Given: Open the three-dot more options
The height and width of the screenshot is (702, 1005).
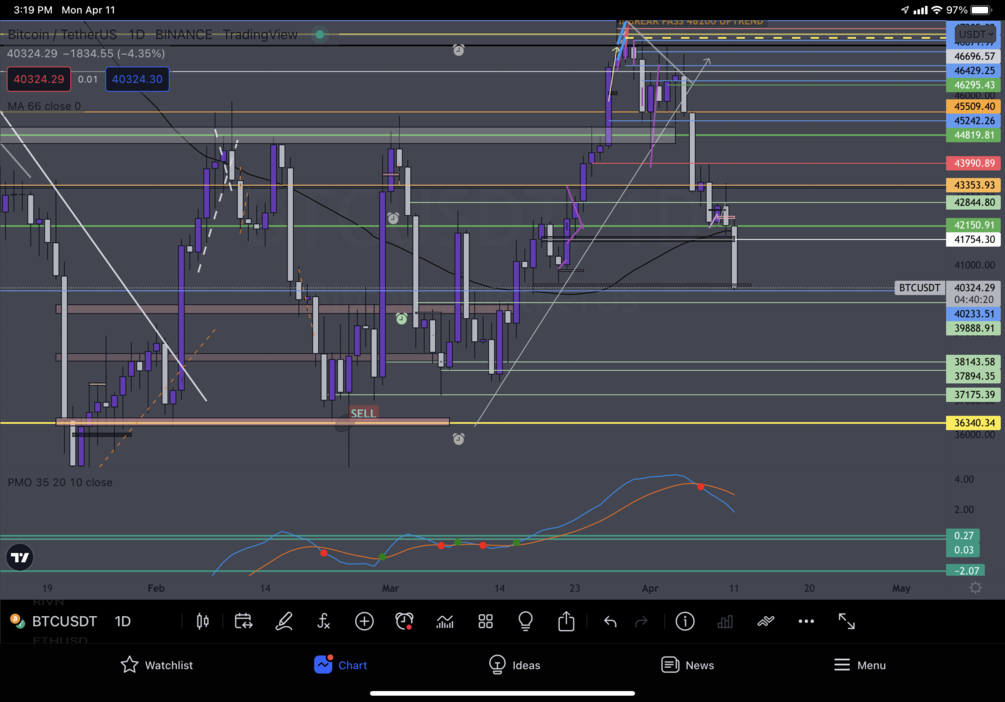Looking at the screenshot, I should (806, 621).
